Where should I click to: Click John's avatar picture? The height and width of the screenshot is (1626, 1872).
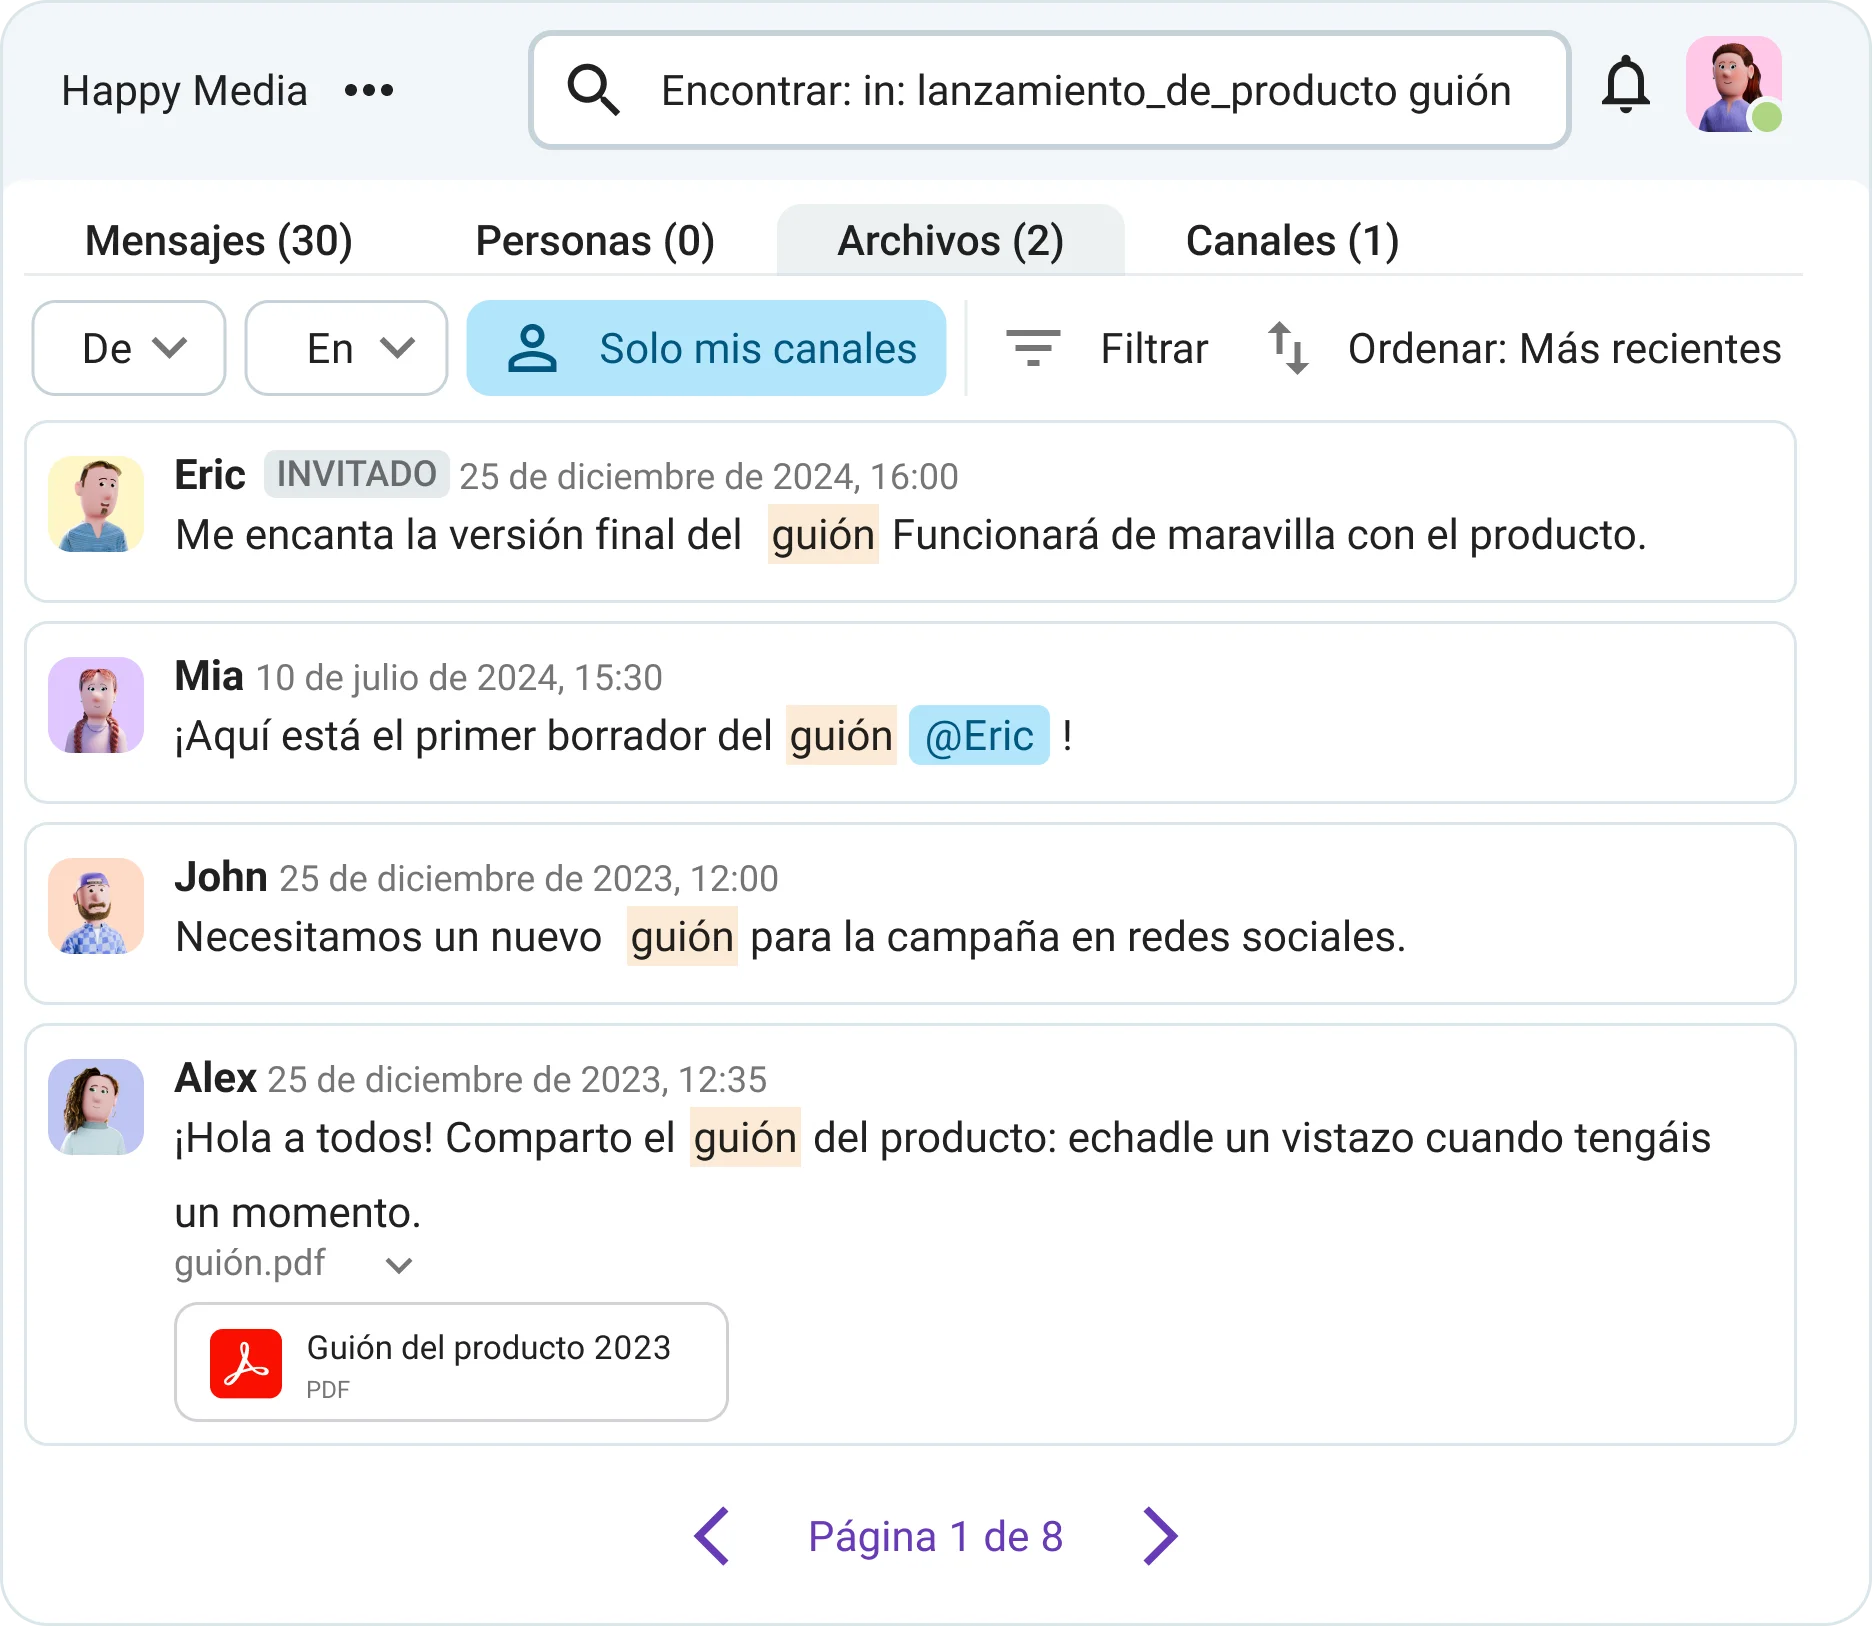[x=96, y=906]
